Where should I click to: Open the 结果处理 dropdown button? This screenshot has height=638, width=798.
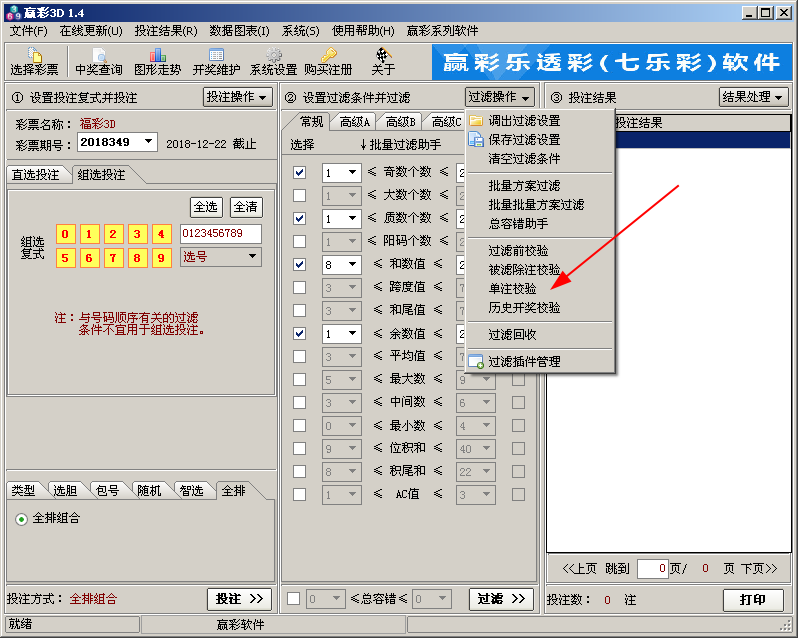pos(753,97)
